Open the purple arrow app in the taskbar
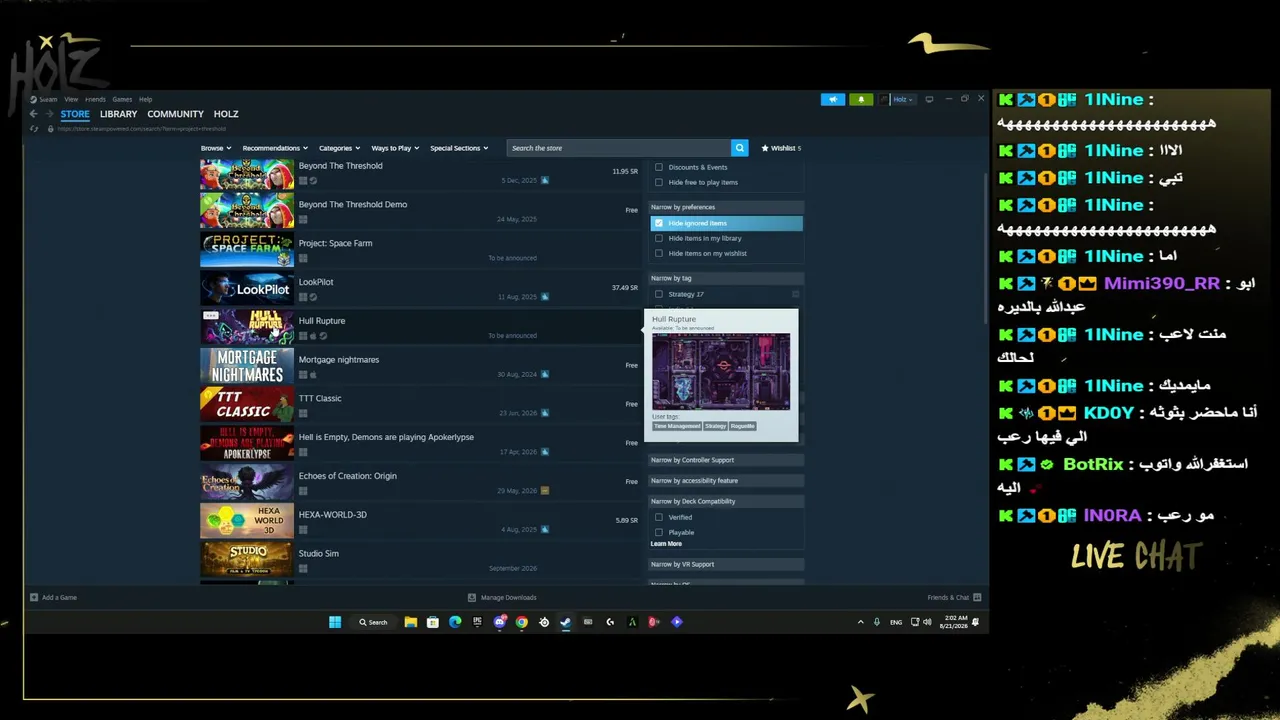 click(677, 622)
